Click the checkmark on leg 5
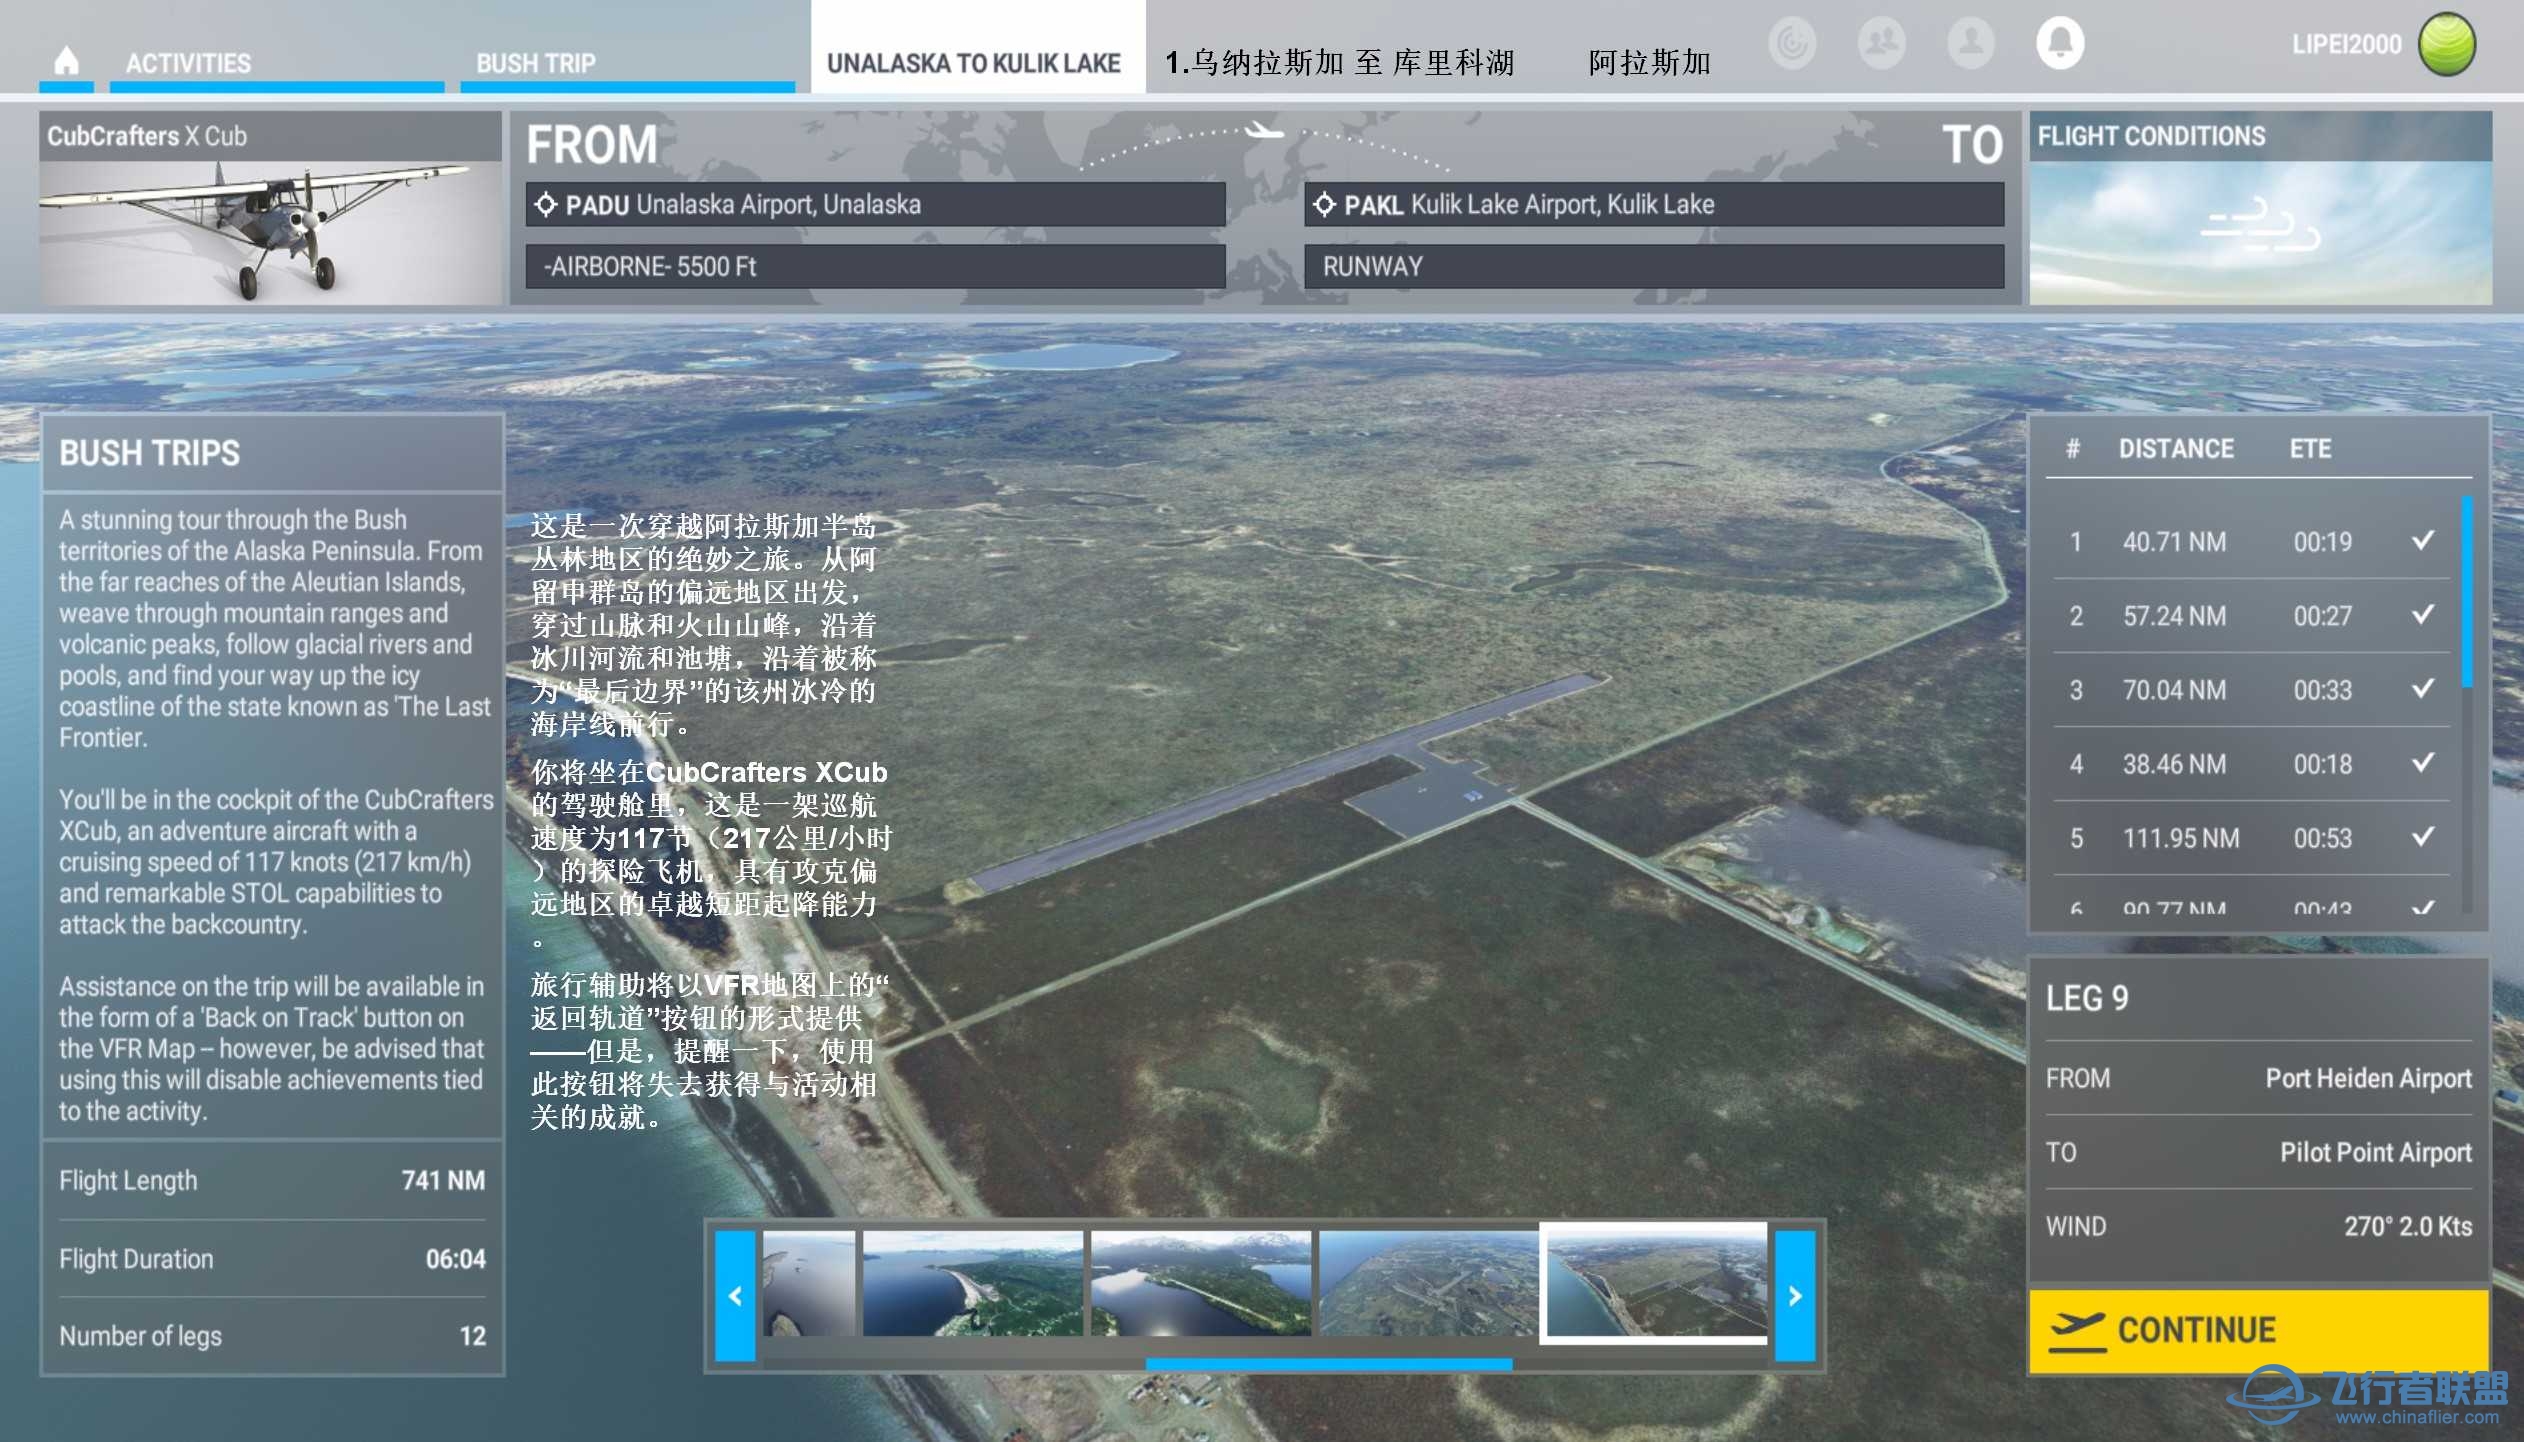 2422,836
